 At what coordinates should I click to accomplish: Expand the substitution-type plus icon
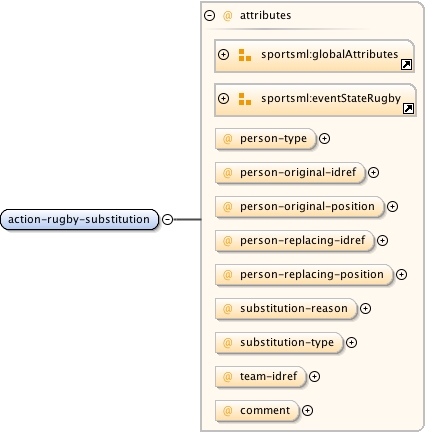point(351,342)
